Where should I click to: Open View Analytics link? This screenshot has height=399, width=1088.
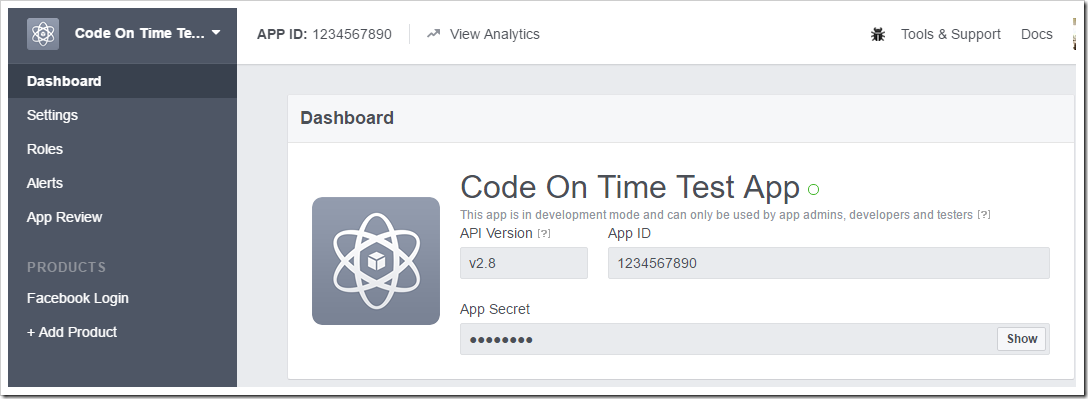495,34
